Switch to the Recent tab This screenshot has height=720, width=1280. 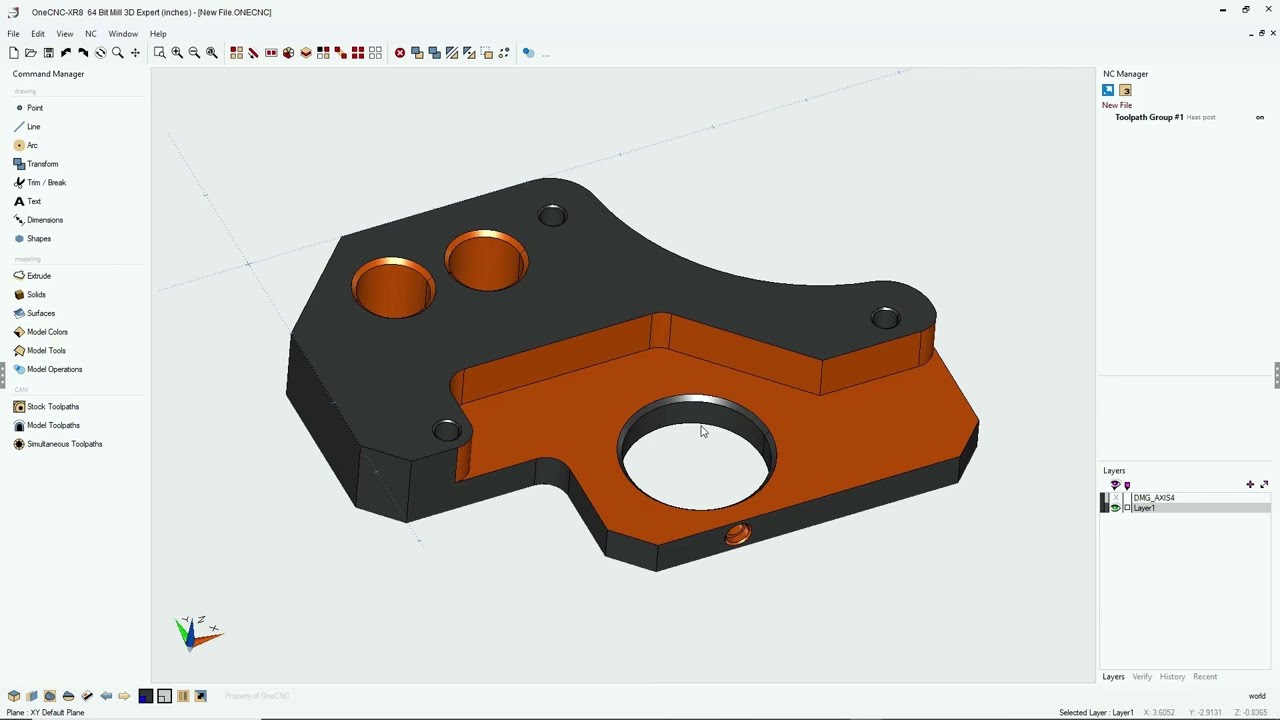[x=1205, y=677]
